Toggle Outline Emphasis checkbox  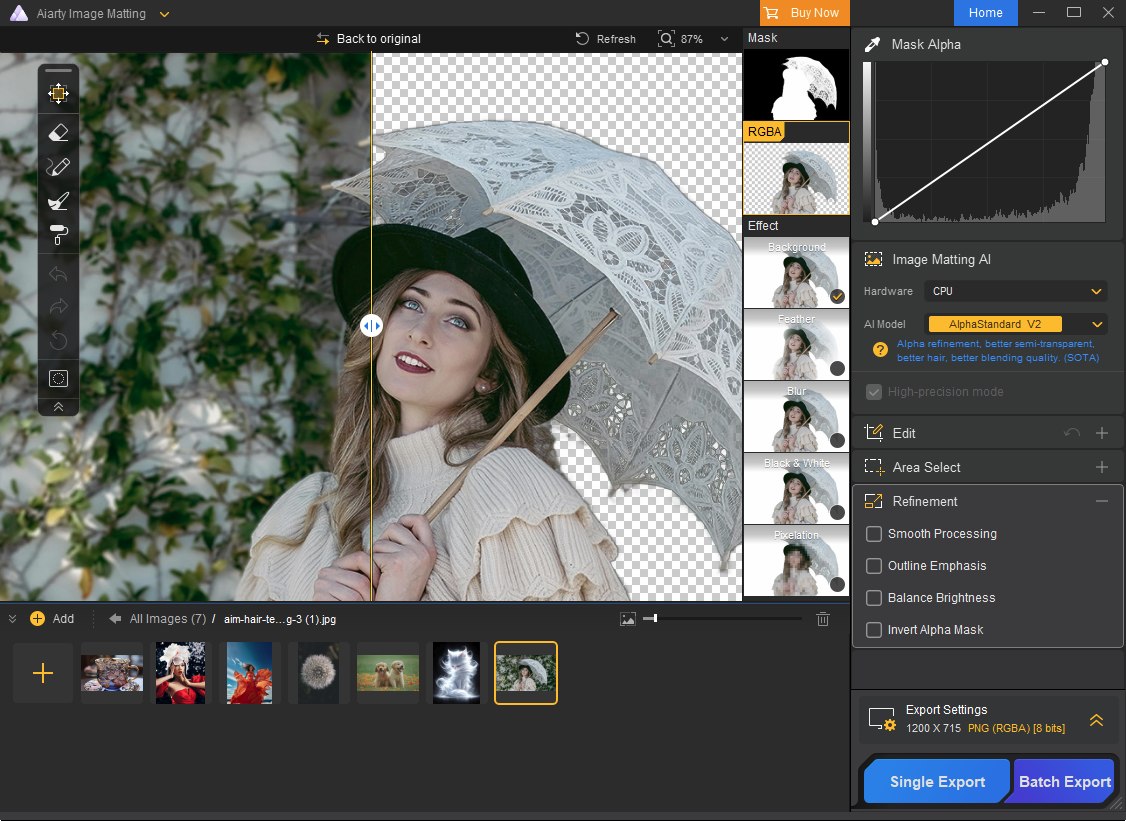coord(874,566)
